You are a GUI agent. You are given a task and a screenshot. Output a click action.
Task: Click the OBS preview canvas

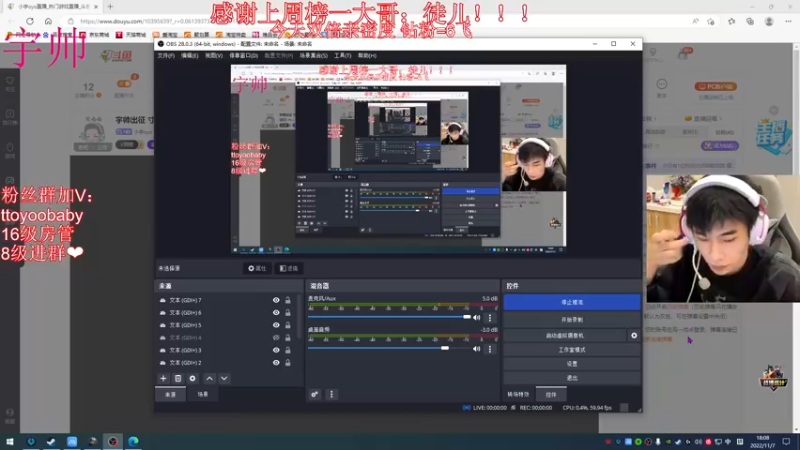[x=398, y=159]
